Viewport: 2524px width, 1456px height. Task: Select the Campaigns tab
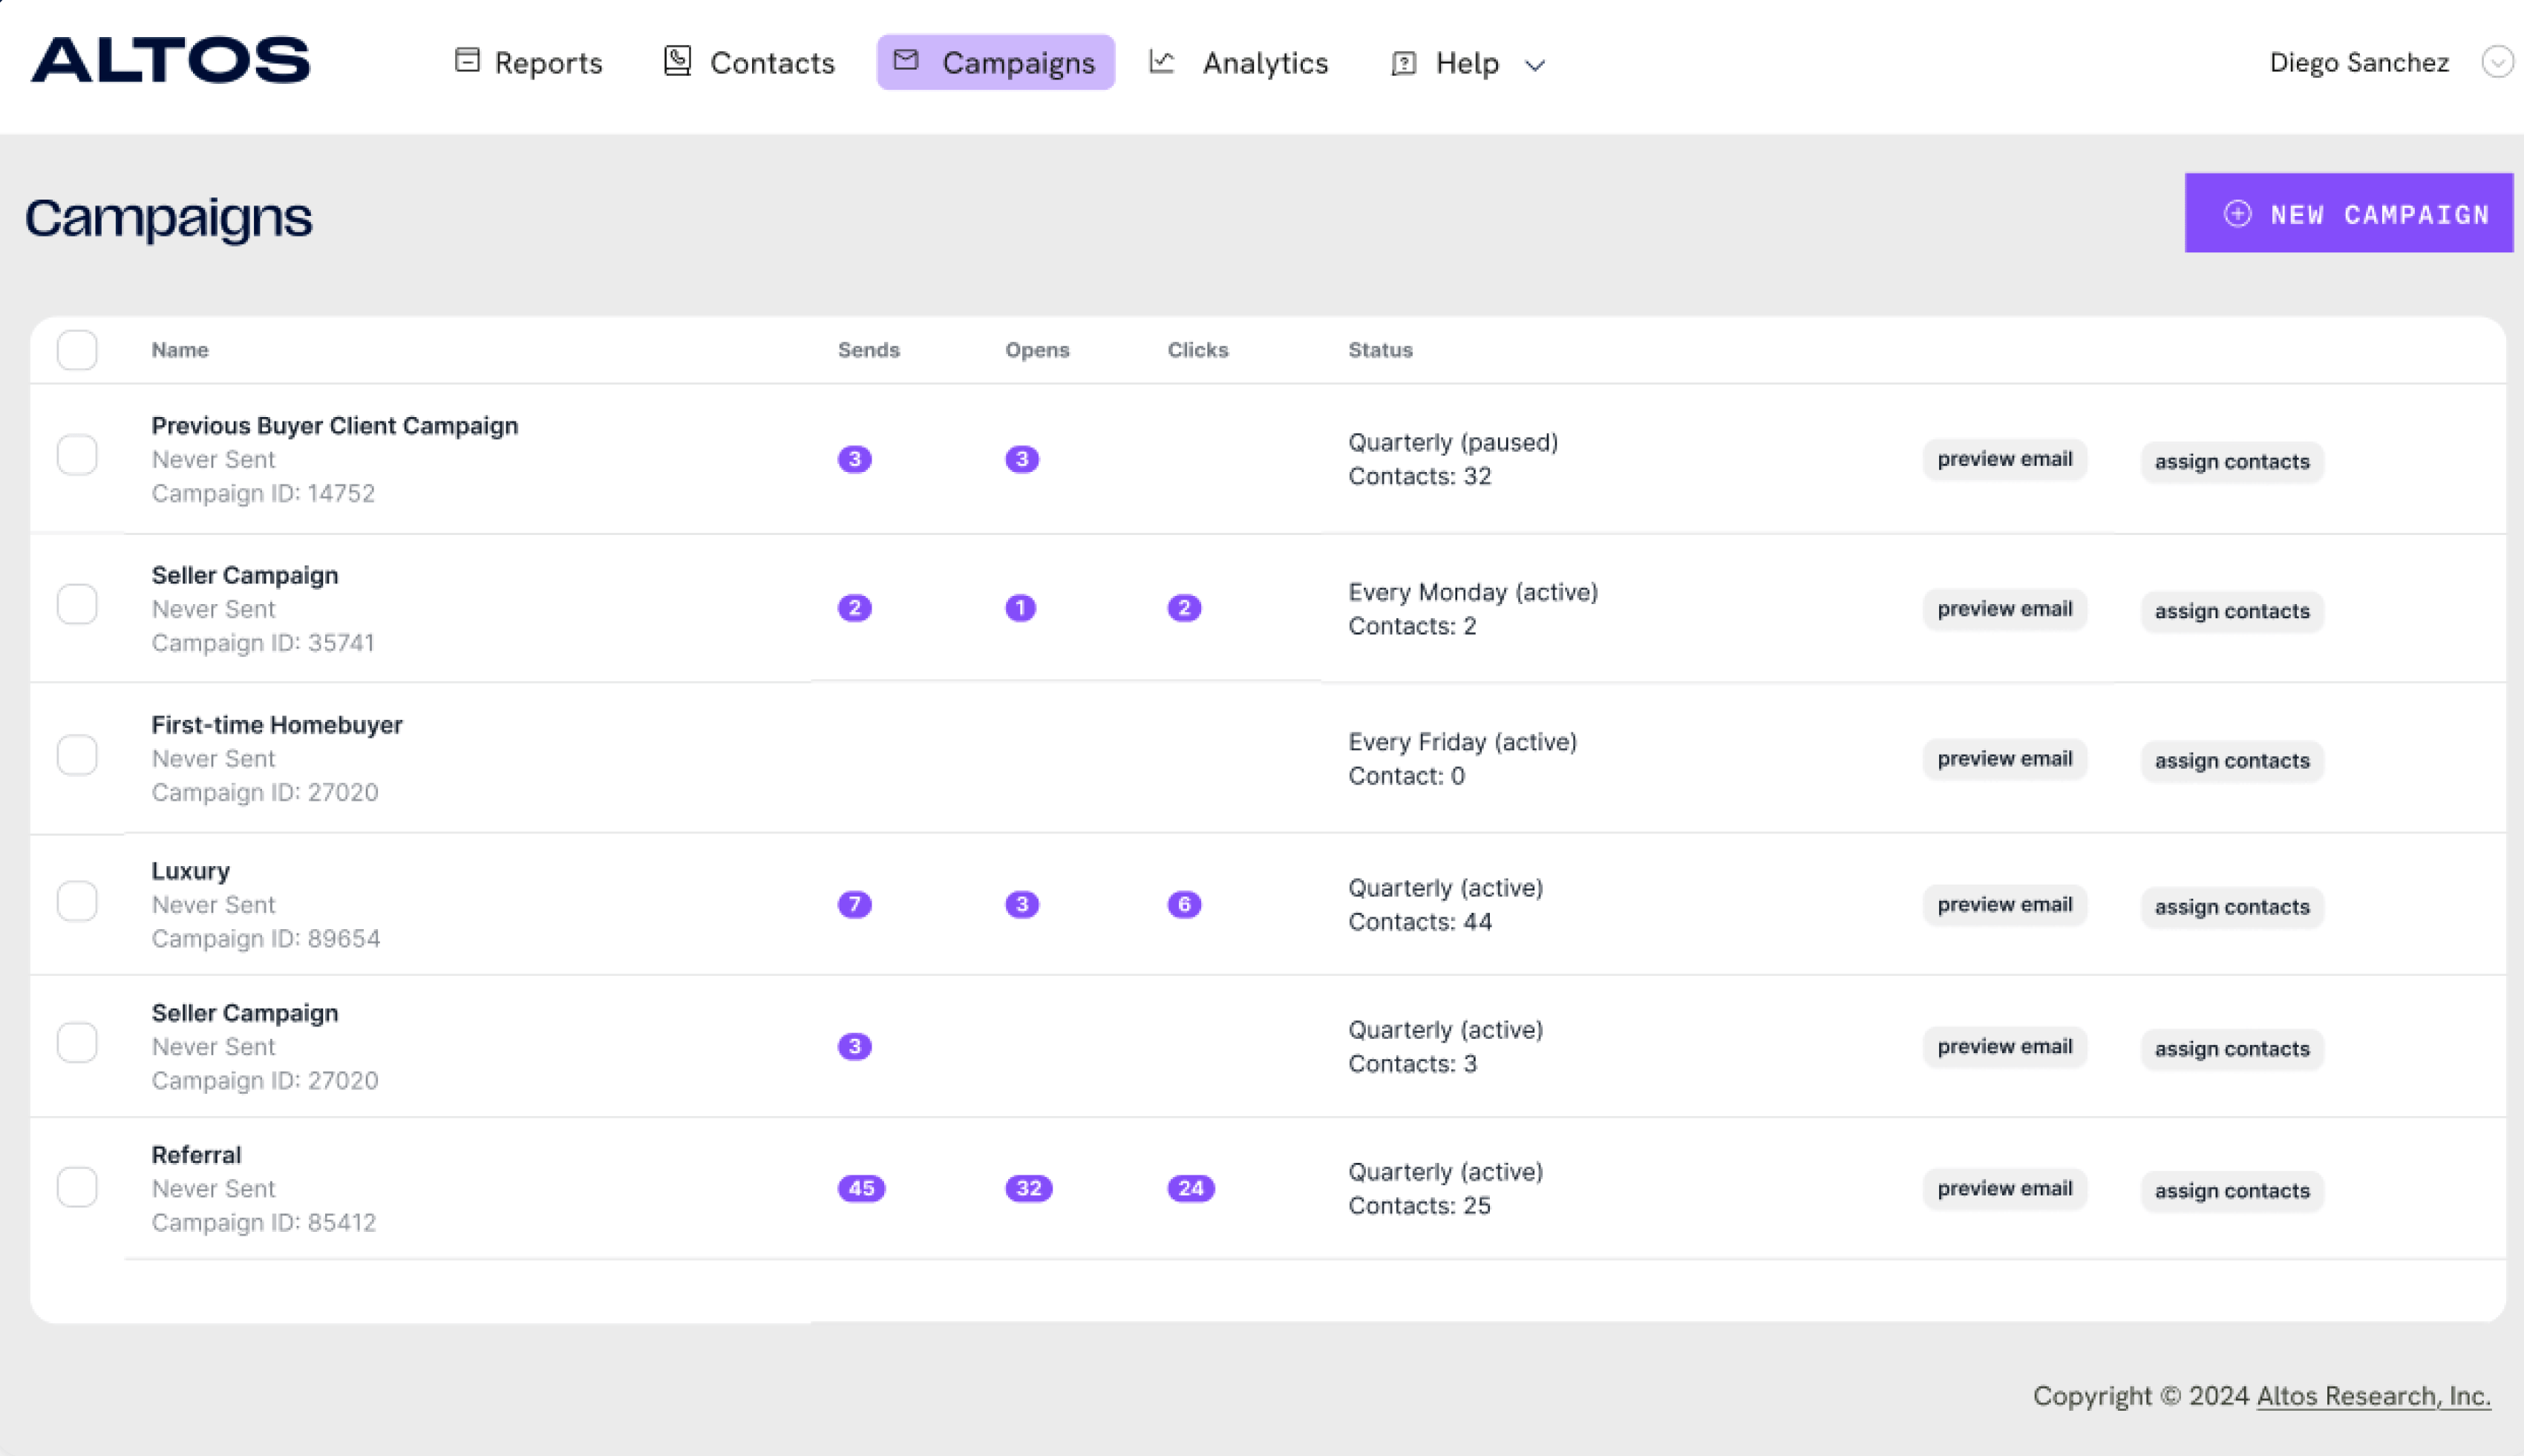(997, 62)
